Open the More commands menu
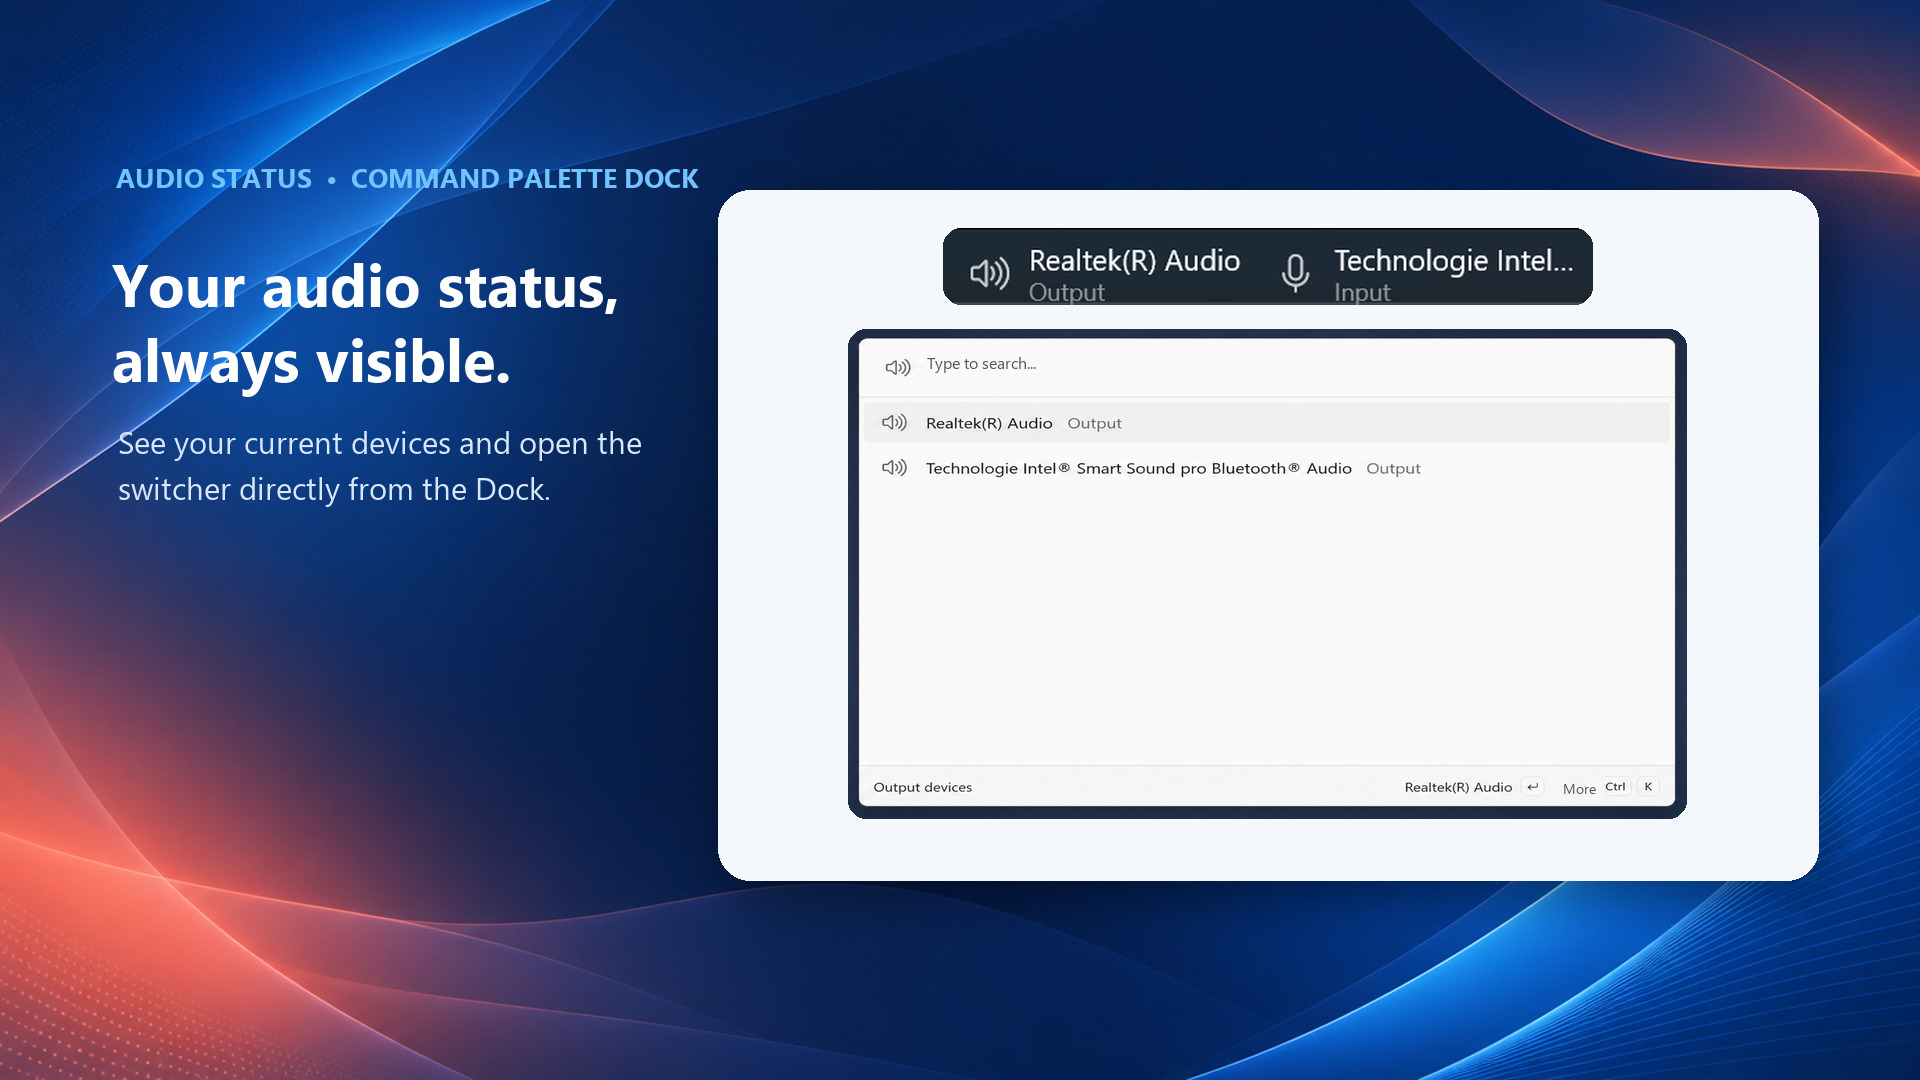1920x1080 pixels. coord(1579,789)
